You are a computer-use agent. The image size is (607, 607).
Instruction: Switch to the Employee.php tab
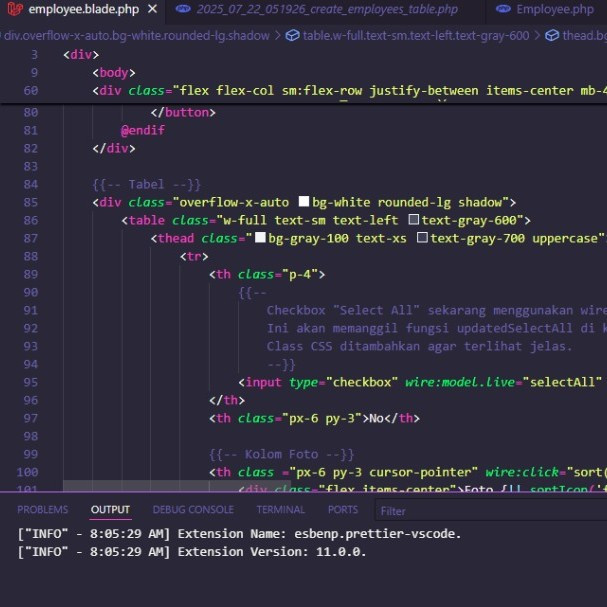(x=554, y=10)
